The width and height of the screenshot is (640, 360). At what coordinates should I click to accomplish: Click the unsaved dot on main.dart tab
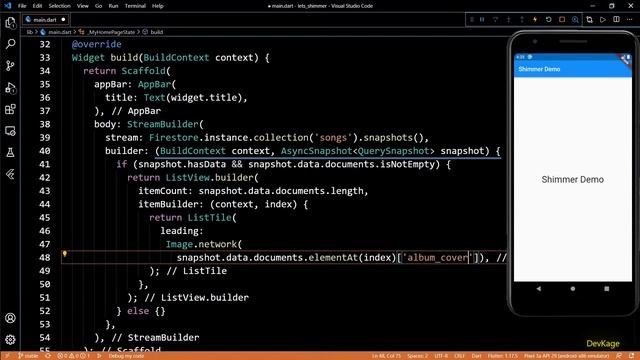(63, 20)
